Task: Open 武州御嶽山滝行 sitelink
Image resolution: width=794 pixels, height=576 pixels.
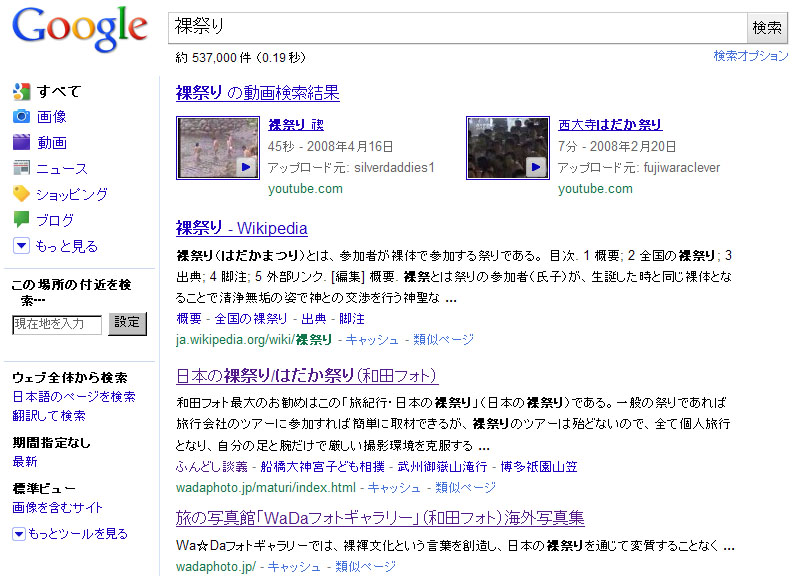Action: point(443,467)
